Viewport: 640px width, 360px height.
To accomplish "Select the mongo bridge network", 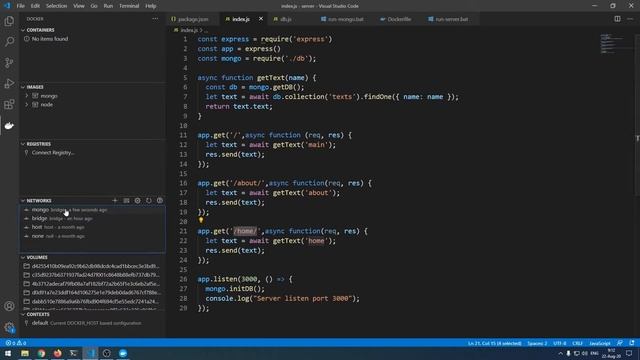I will [93, 209].
